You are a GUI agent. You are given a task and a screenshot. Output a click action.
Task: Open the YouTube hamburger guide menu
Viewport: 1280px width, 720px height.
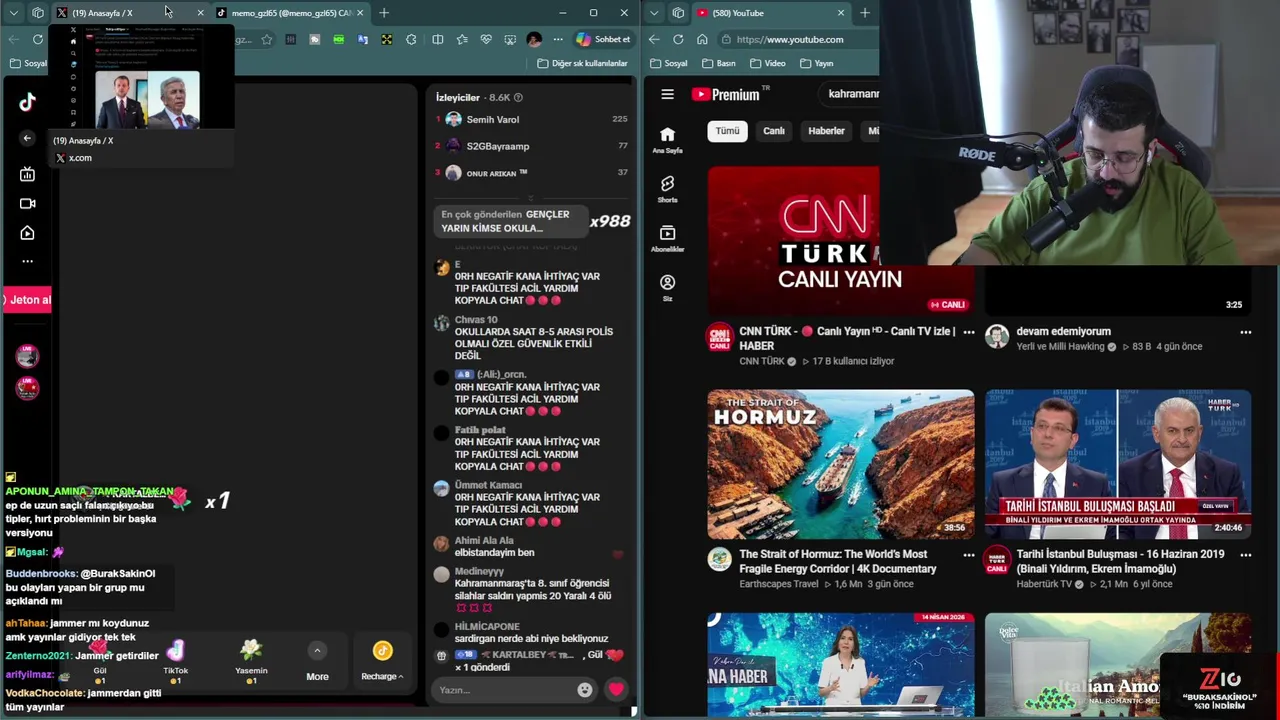(667, 94)
